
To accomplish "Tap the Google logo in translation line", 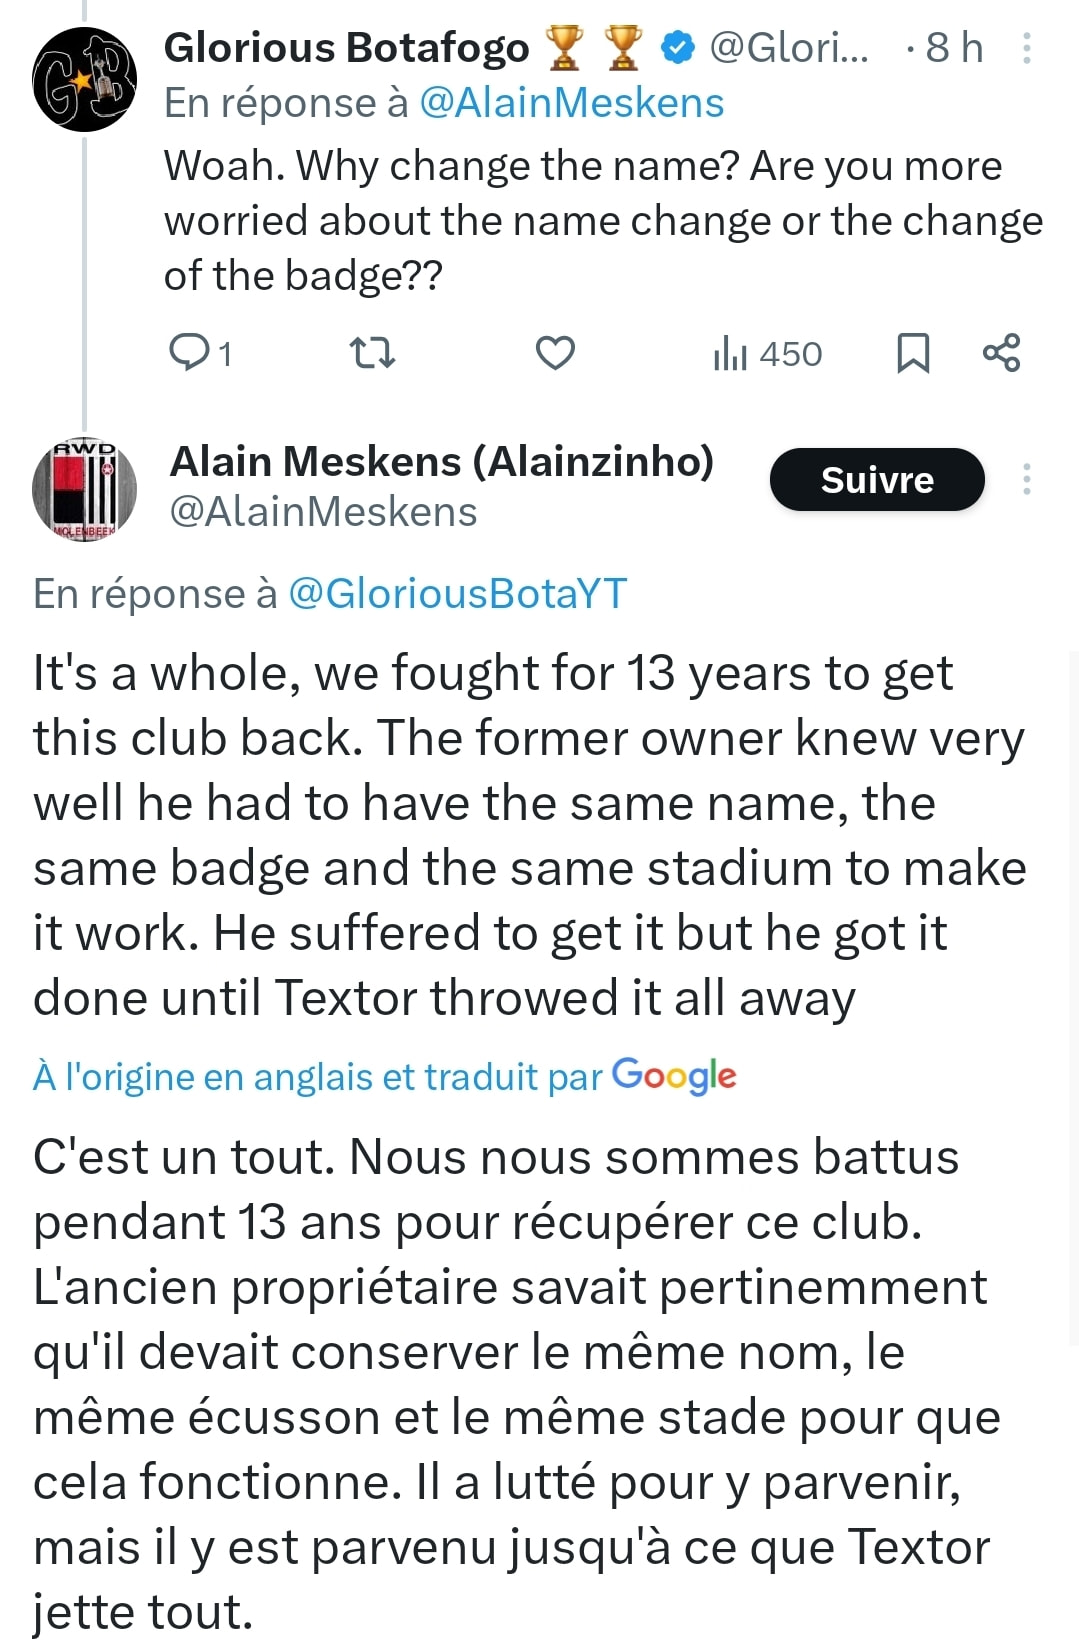I will tap(675, 1077).
